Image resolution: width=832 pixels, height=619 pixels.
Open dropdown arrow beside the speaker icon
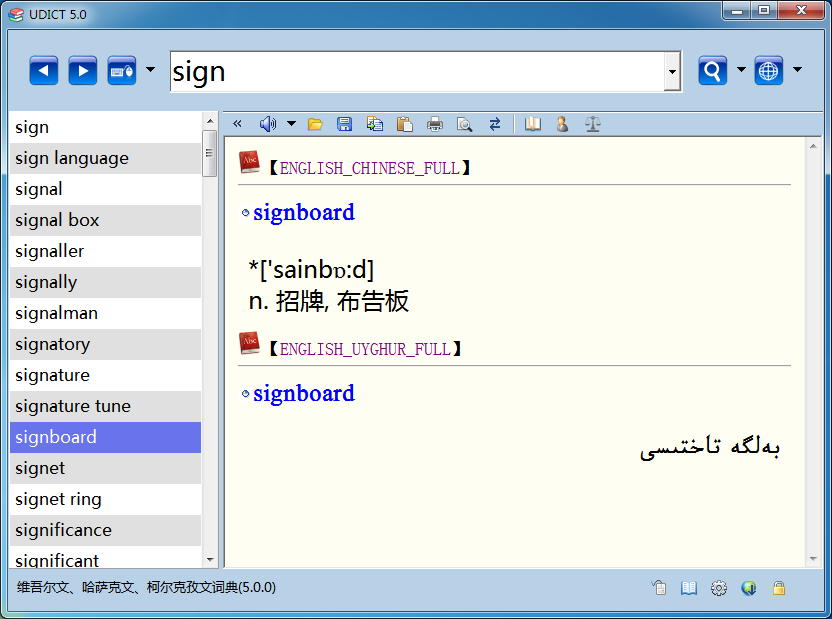tap(291, 124)
